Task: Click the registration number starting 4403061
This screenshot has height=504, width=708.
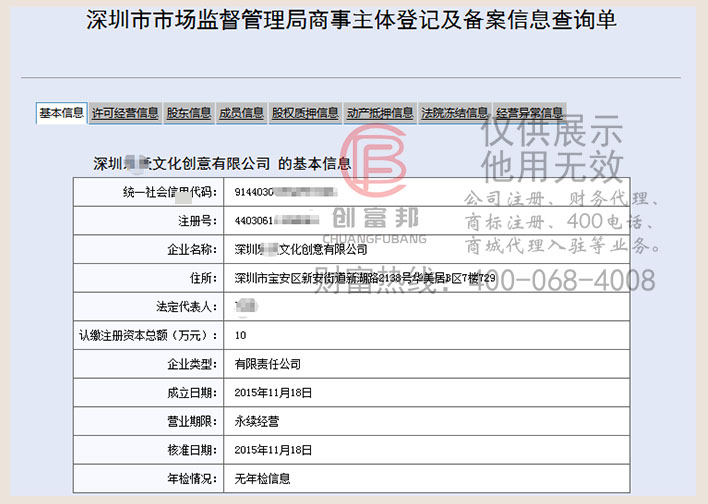Action: tap(277, 221)
